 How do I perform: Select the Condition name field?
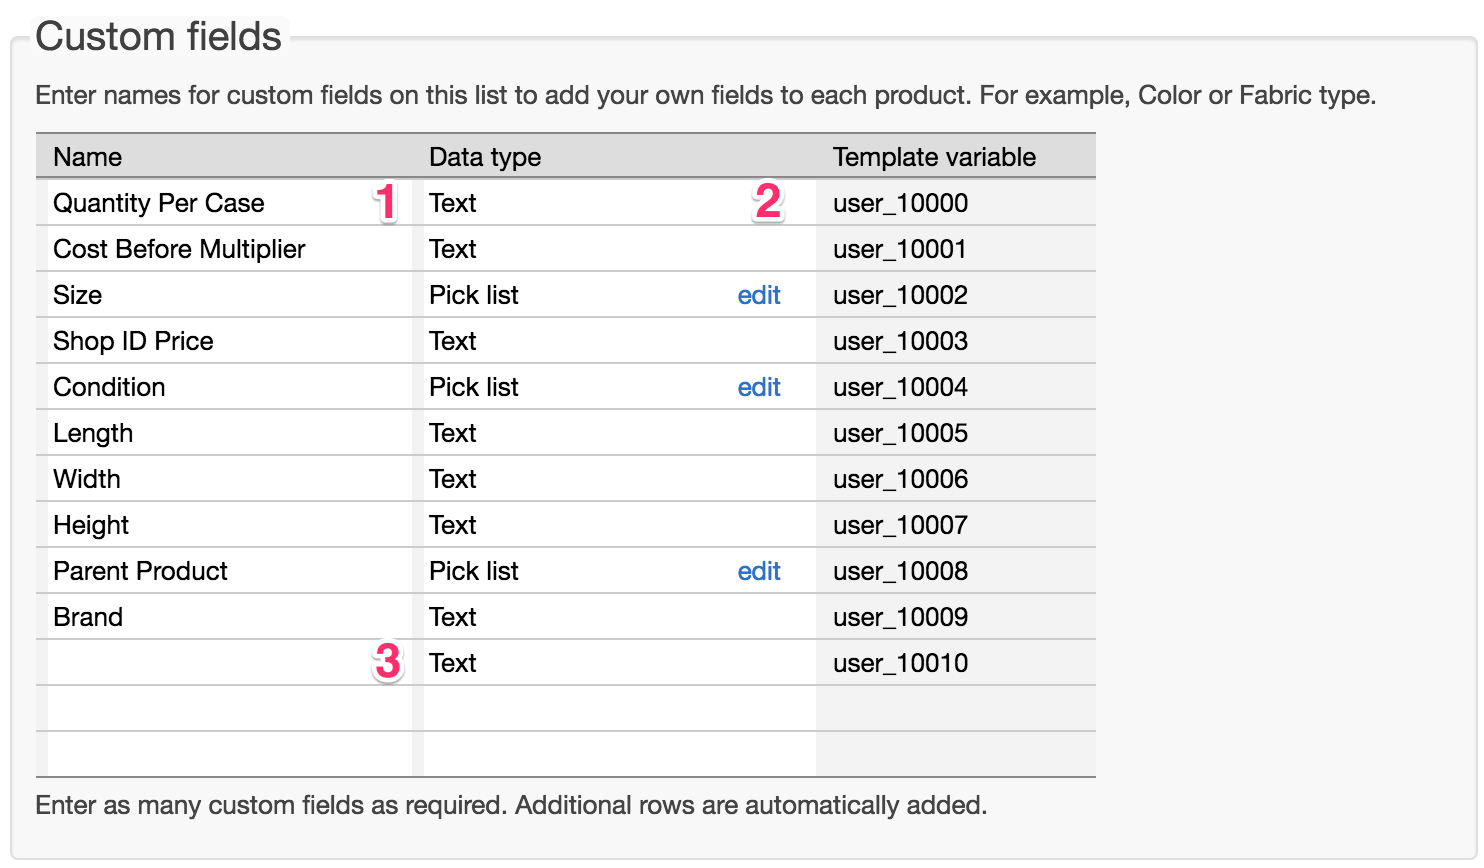pyautogui.click(x=230, y=387)
